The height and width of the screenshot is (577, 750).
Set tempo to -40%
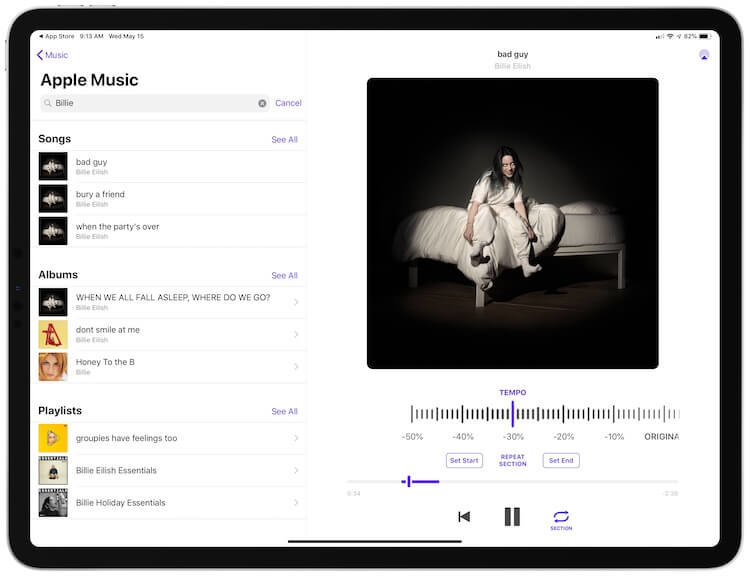click(x=463, y=437)
